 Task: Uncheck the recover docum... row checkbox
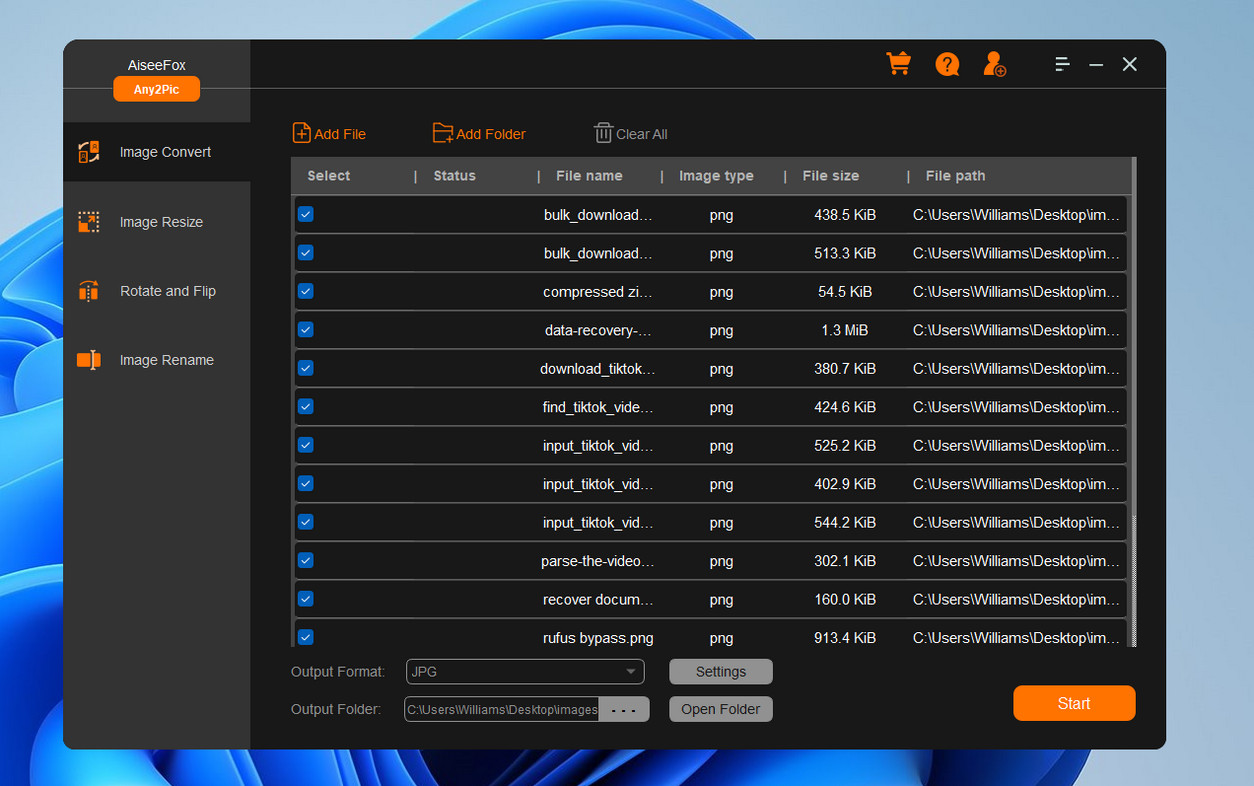pos(306,599)
